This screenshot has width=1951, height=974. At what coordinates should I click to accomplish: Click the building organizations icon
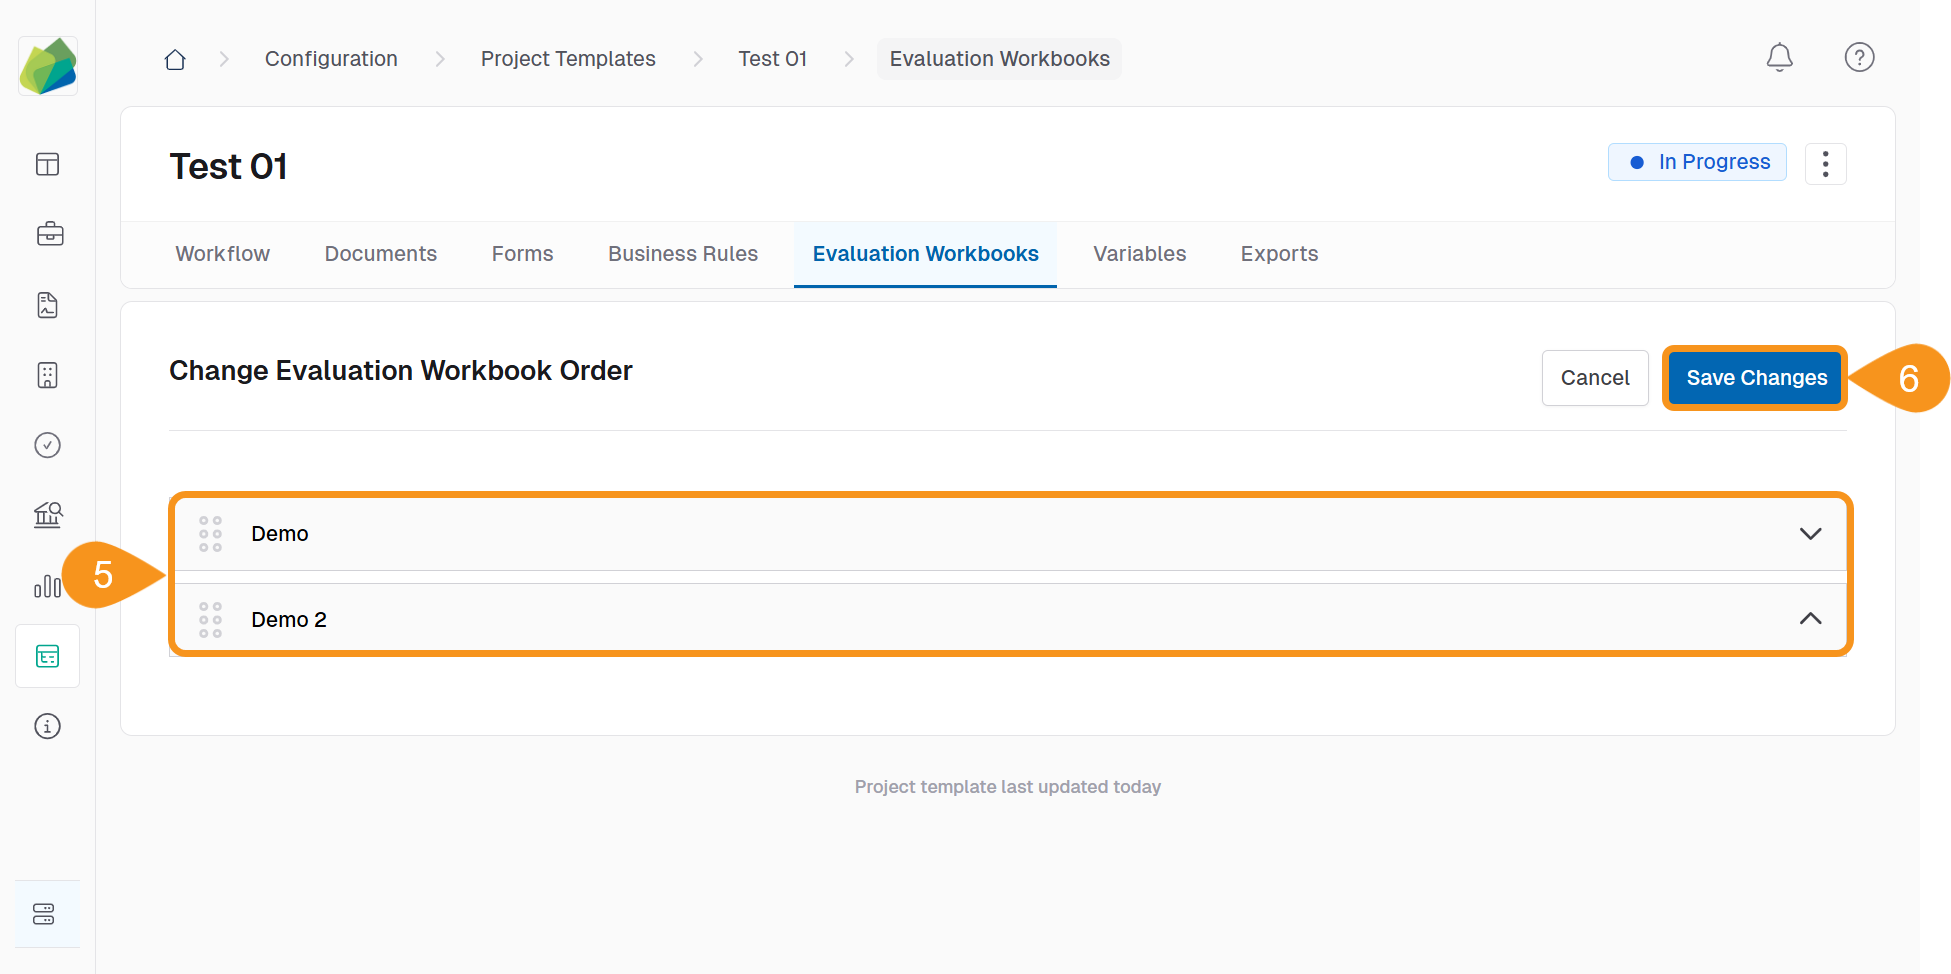[x=47, y=375]
